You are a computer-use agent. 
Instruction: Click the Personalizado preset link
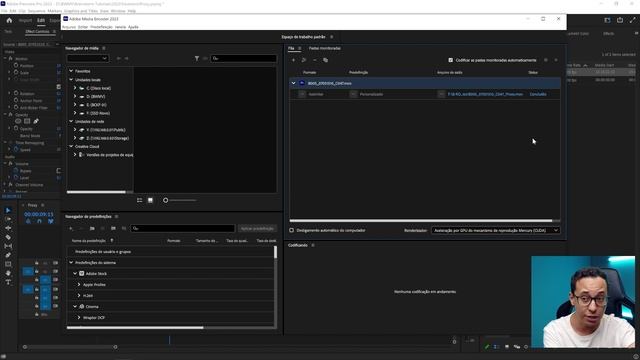[x=371, y=94]
